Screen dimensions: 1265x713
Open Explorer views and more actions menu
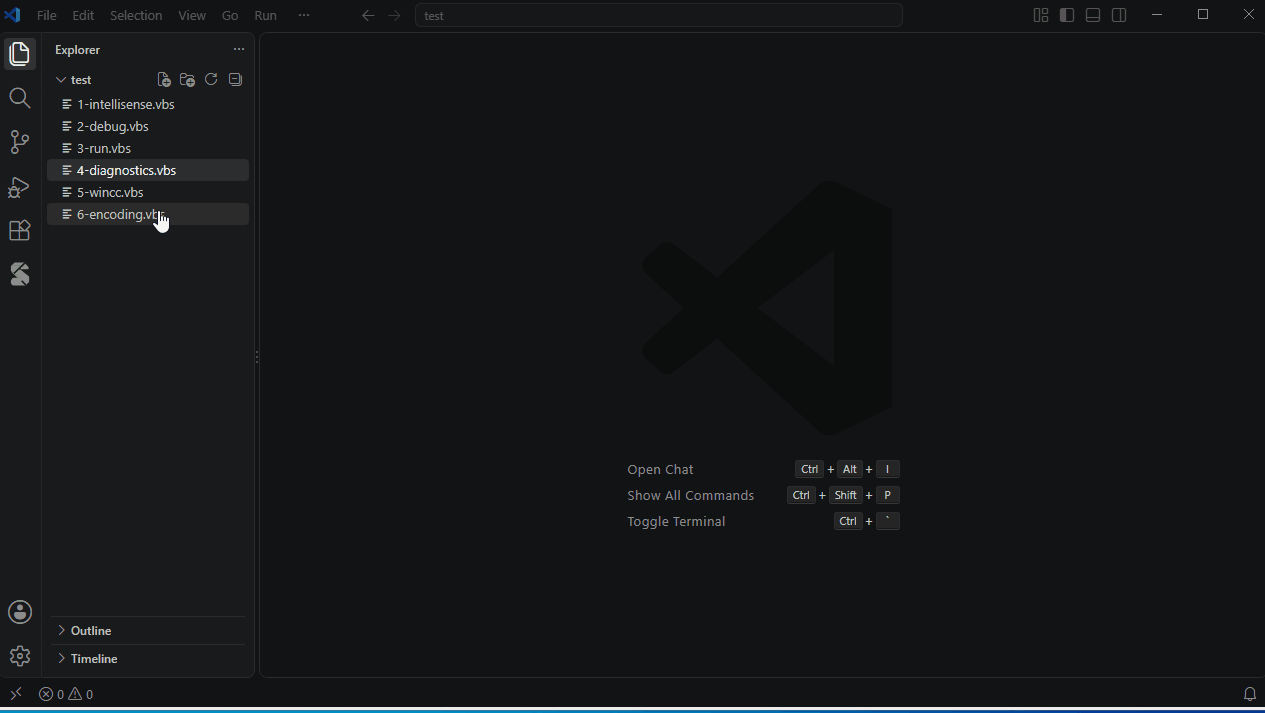point(238,49)
